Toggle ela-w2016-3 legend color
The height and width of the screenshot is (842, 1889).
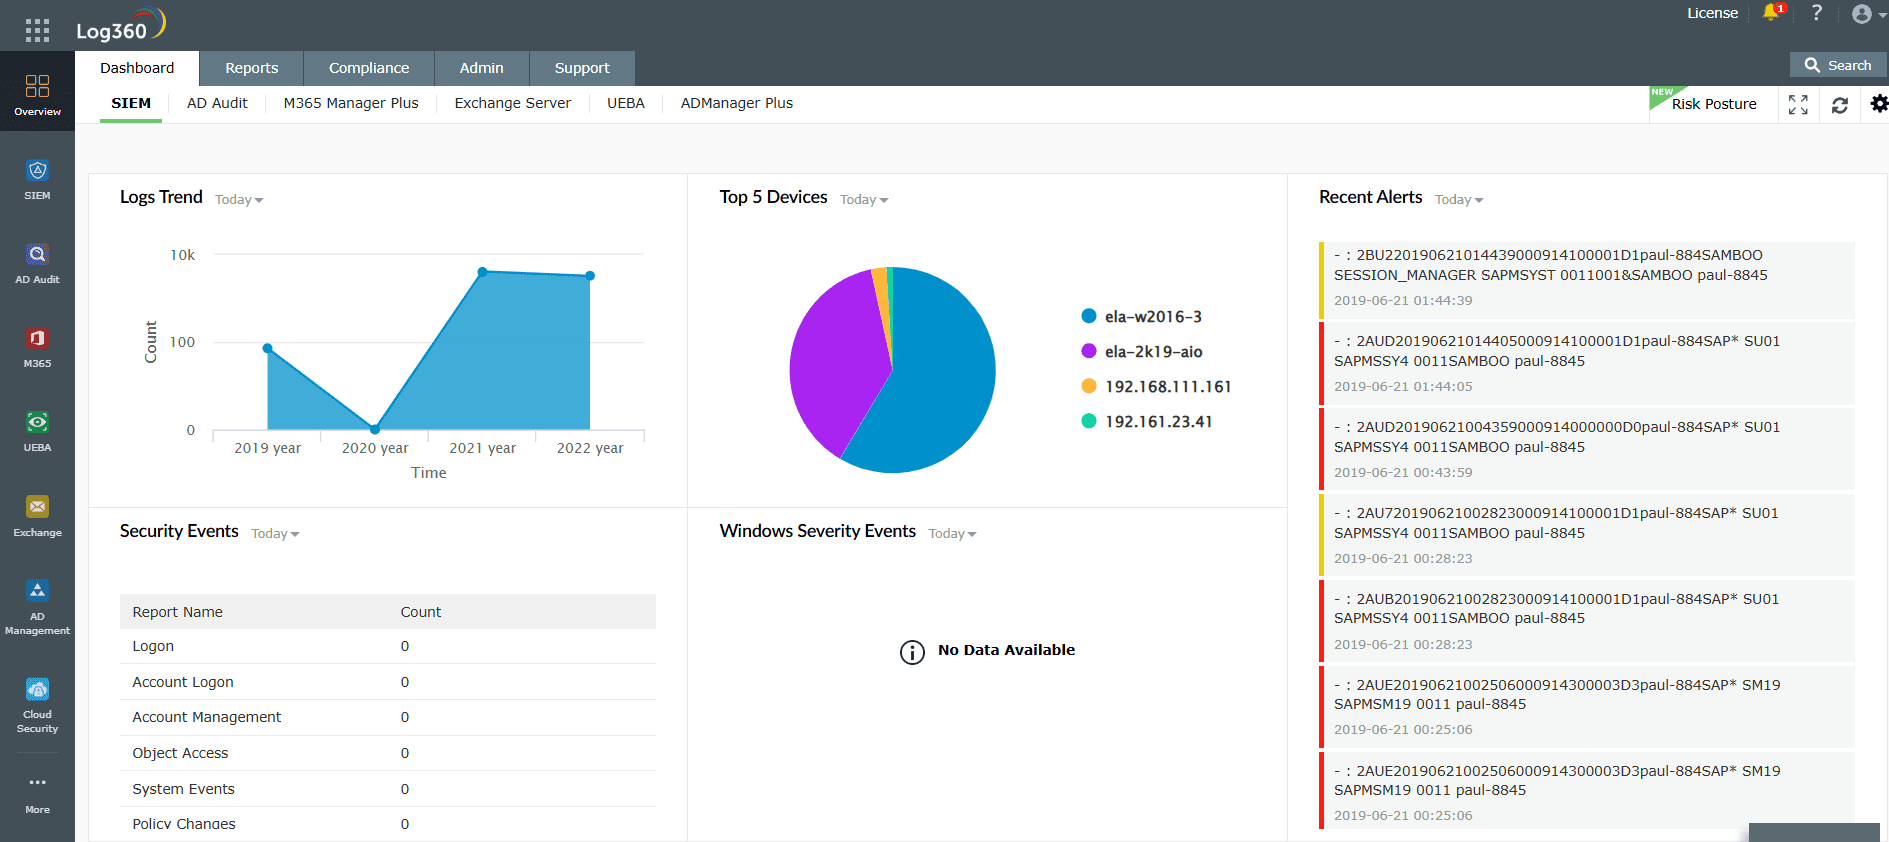coord(1089,316)
